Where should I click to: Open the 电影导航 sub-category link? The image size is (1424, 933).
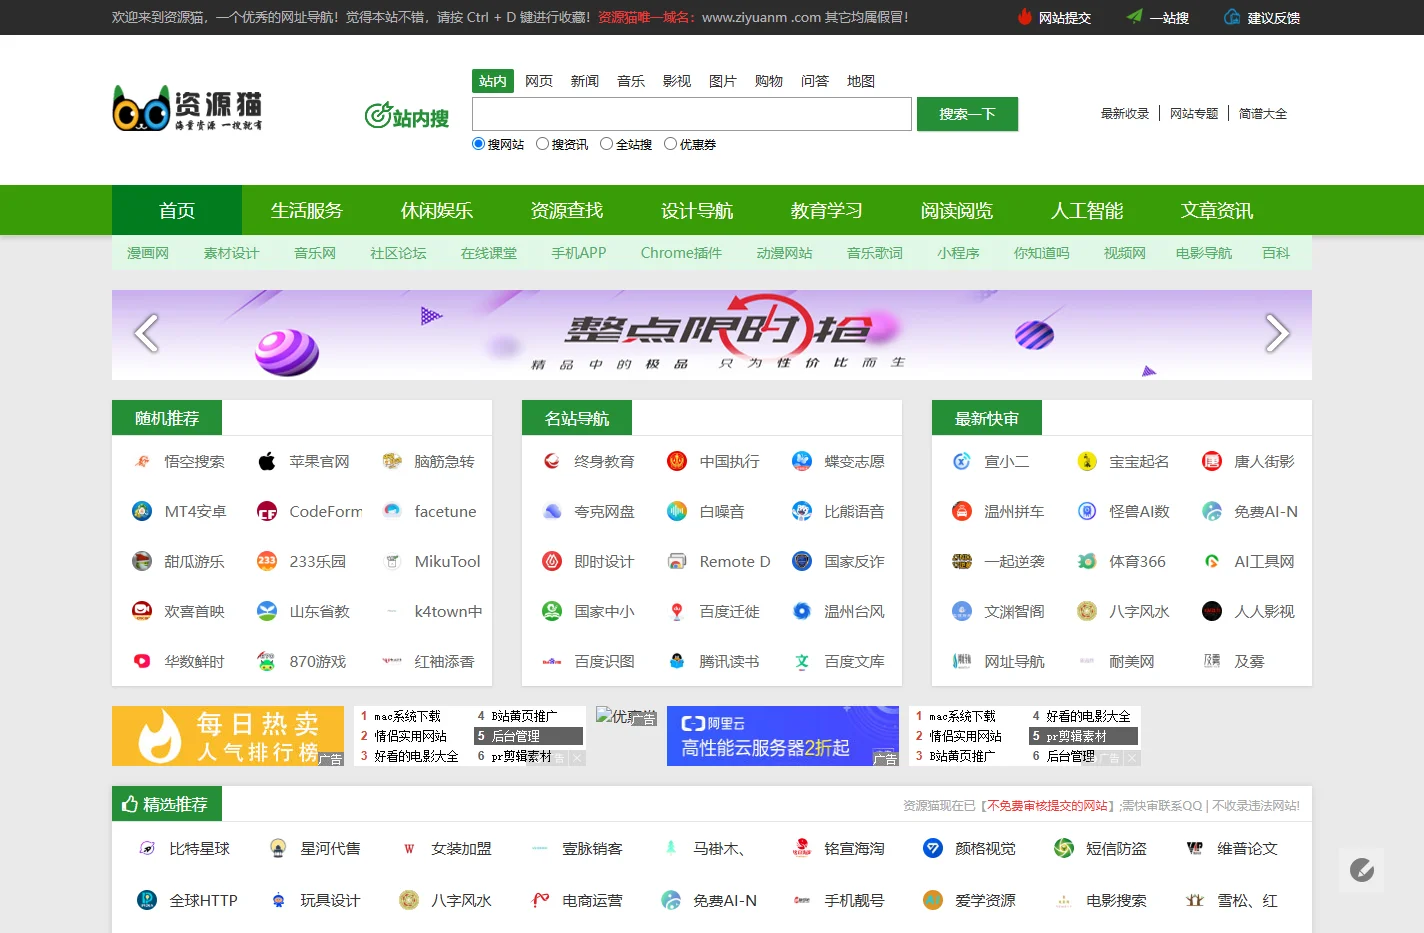click(x=1204, y=253)
